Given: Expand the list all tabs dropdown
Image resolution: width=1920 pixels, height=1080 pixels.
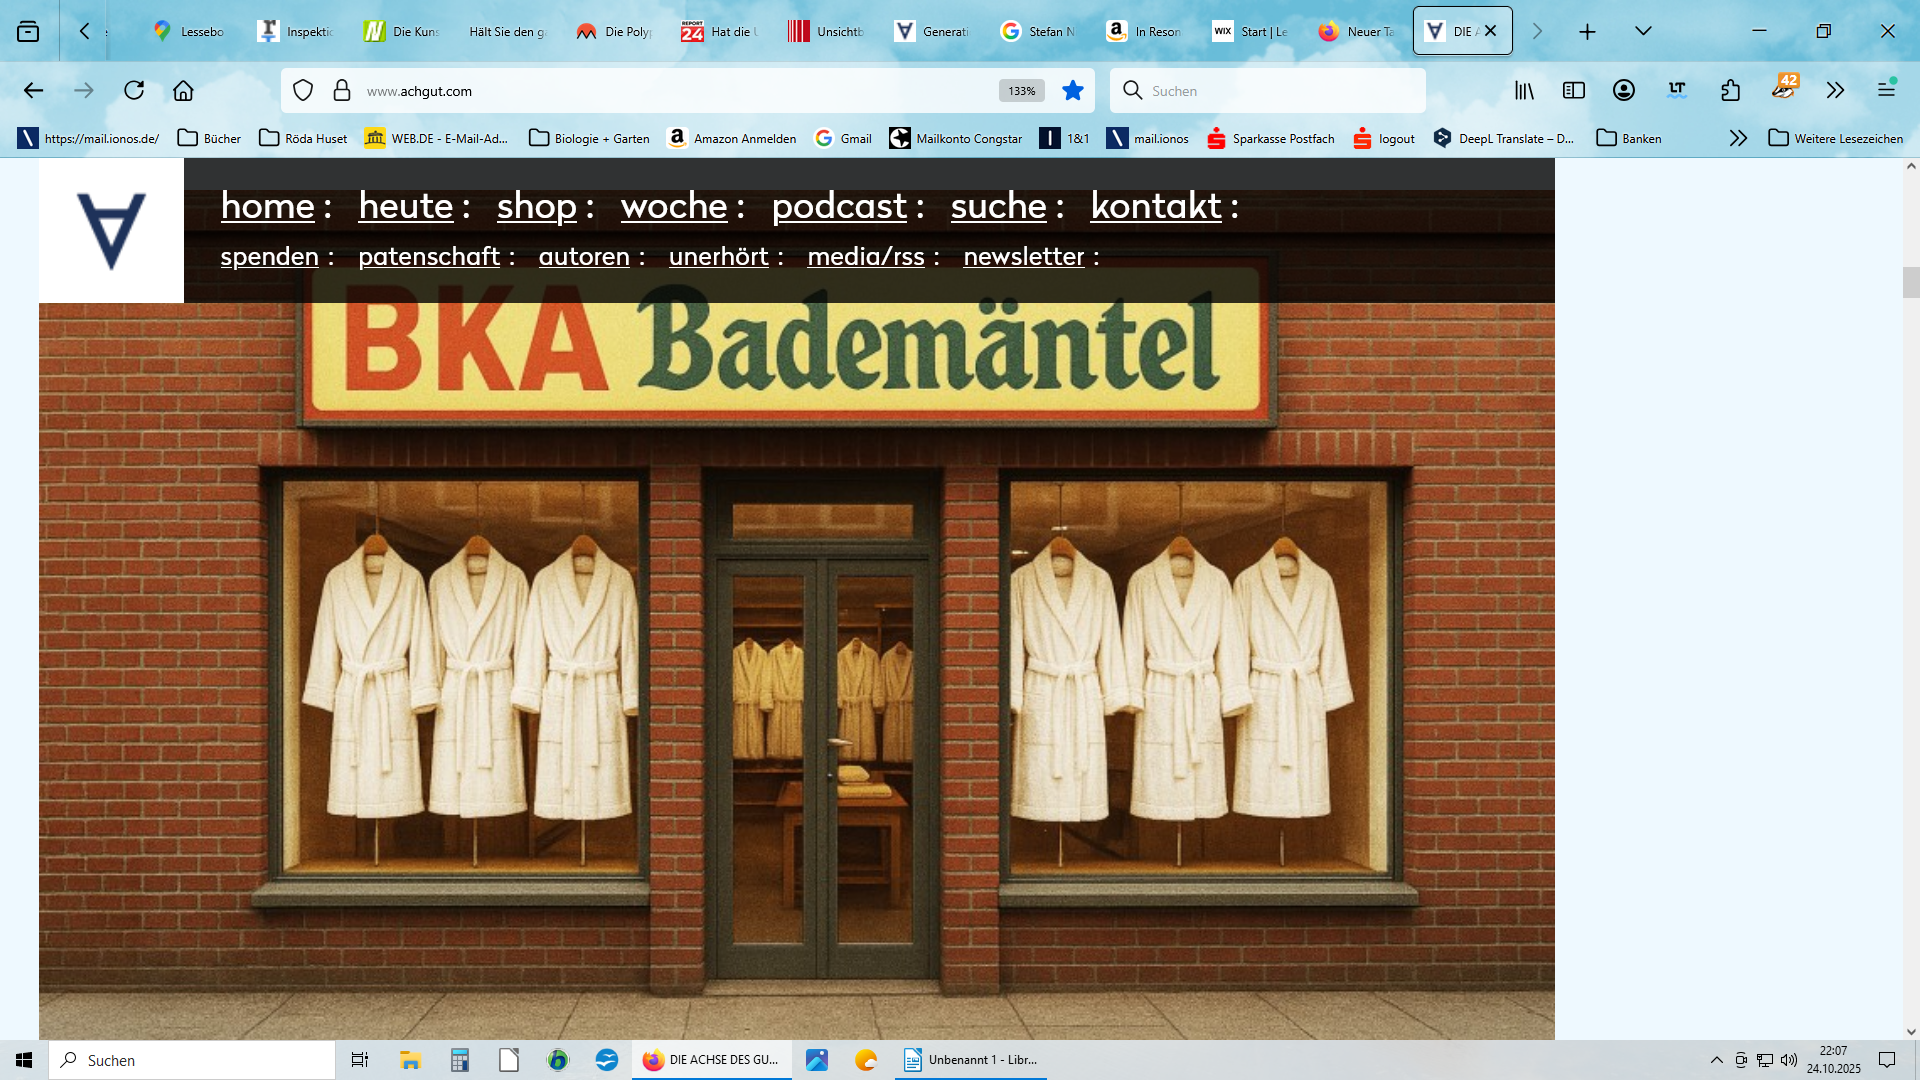Looking at the screenshot, I should coord(1643,32).
